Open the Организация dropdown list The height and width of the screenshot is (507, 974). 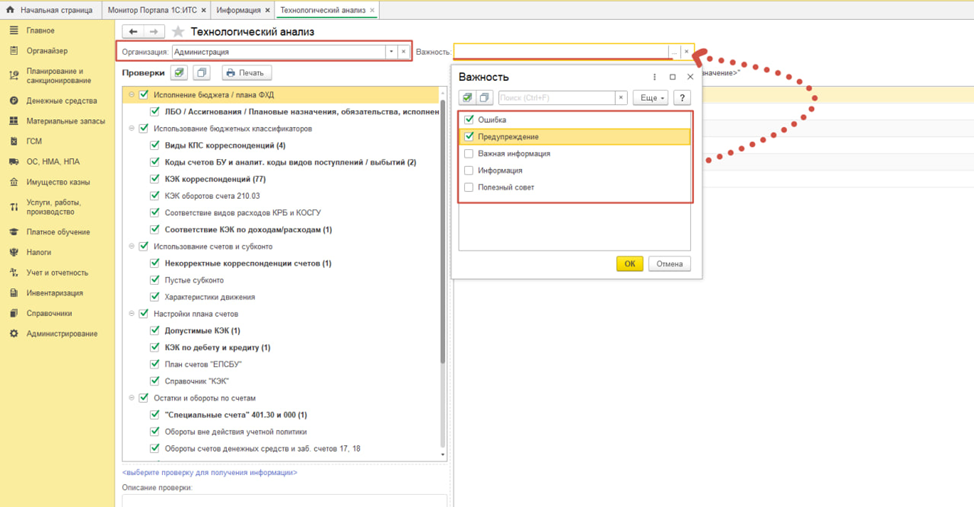click(391, 52)
